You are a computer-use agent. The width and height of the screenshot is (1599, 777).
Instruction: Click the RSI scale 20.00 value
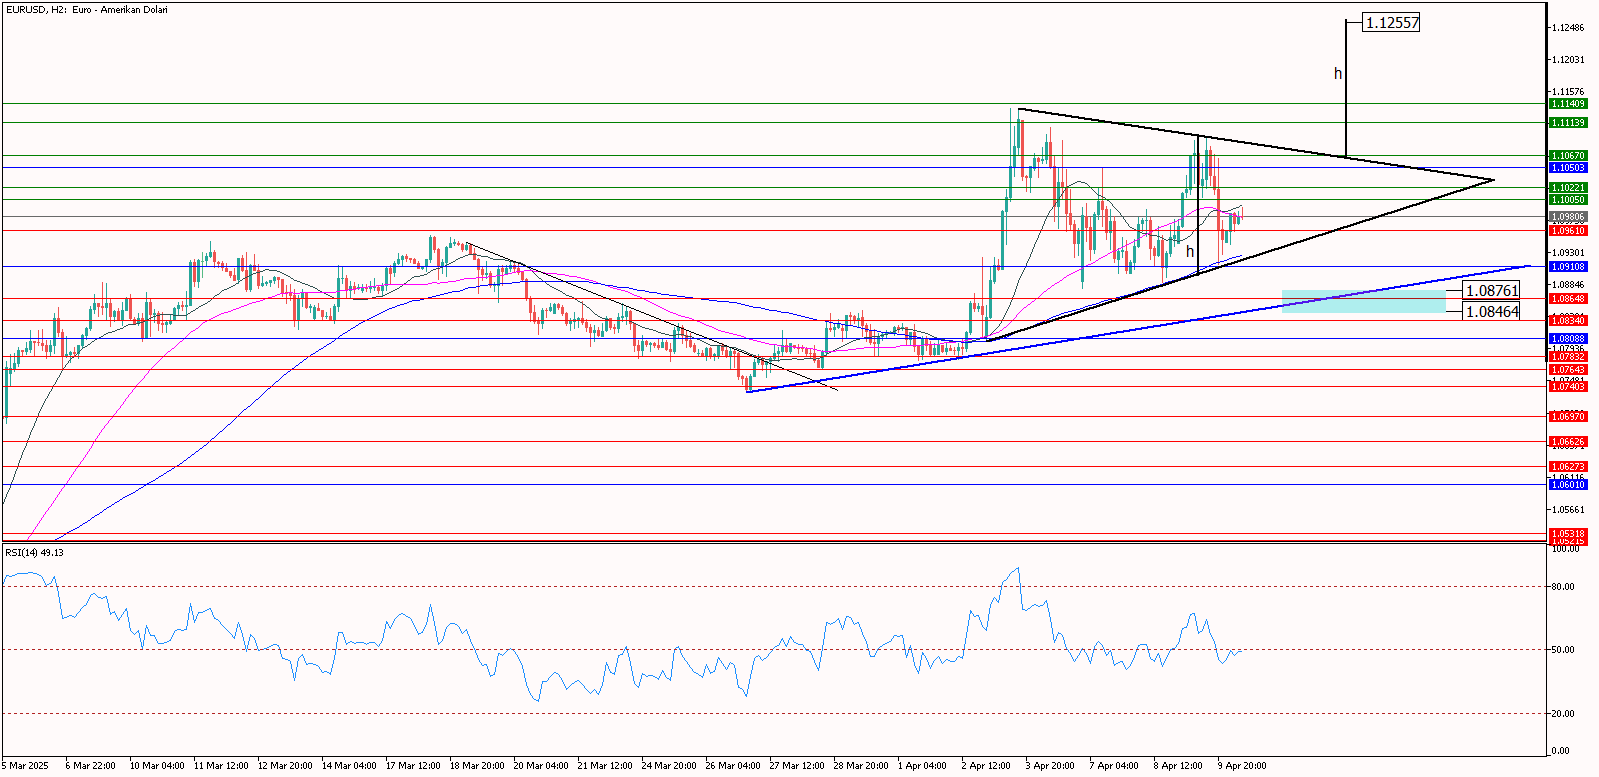1563,714
